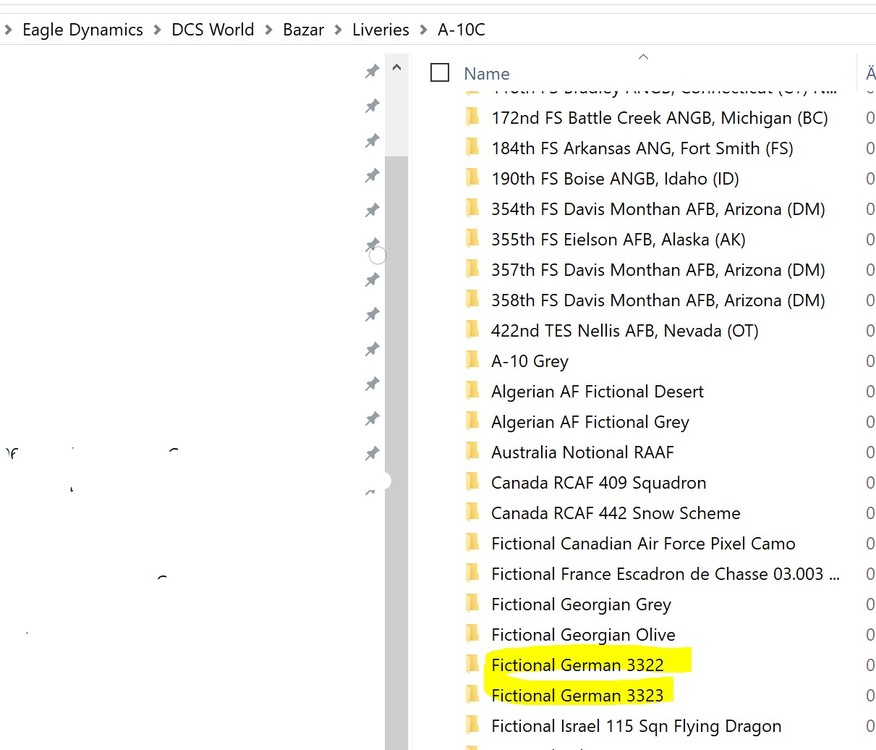
Task: Tick the select-all checkbox beside Name
Action: pyautogui.click(x=440, y=73)
